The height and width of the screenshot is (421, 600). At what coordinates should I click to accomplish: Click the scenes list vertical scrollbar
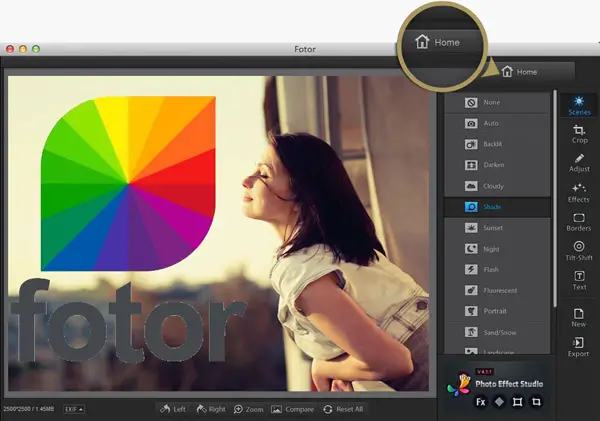click(555, 198)
